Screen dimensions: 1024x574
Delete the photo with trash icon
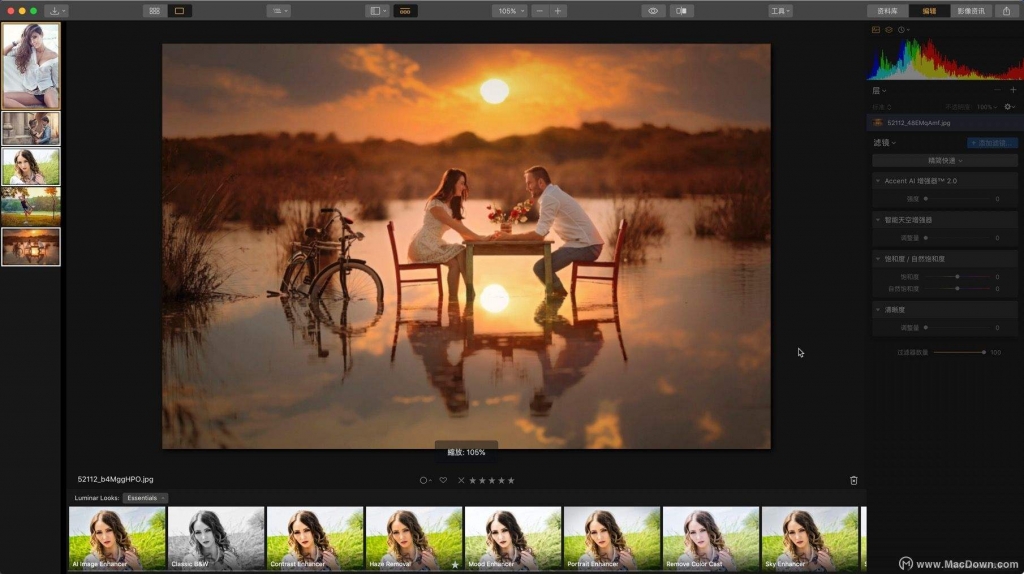pos(854,481)
